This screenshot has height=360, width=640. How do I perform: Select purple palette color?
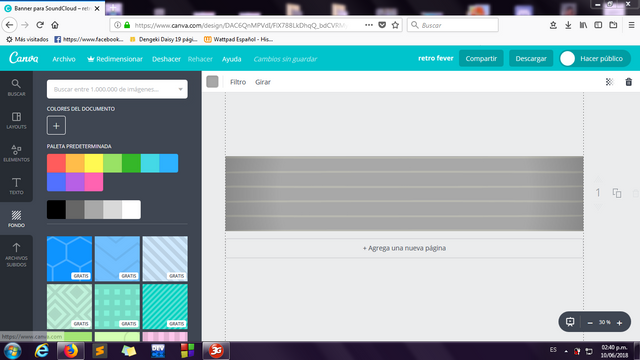click(x=75, y=182)
